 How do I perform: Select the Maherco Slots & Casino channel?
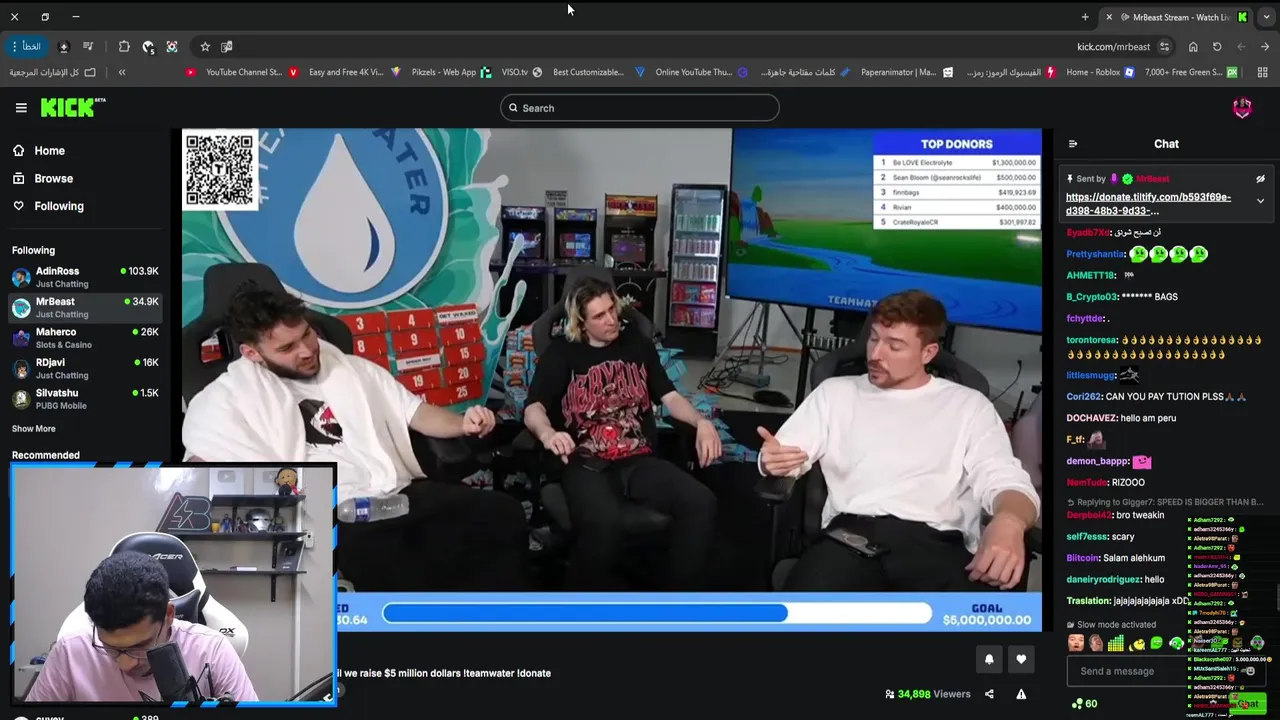pyautogui.click(x=85, y=338)
